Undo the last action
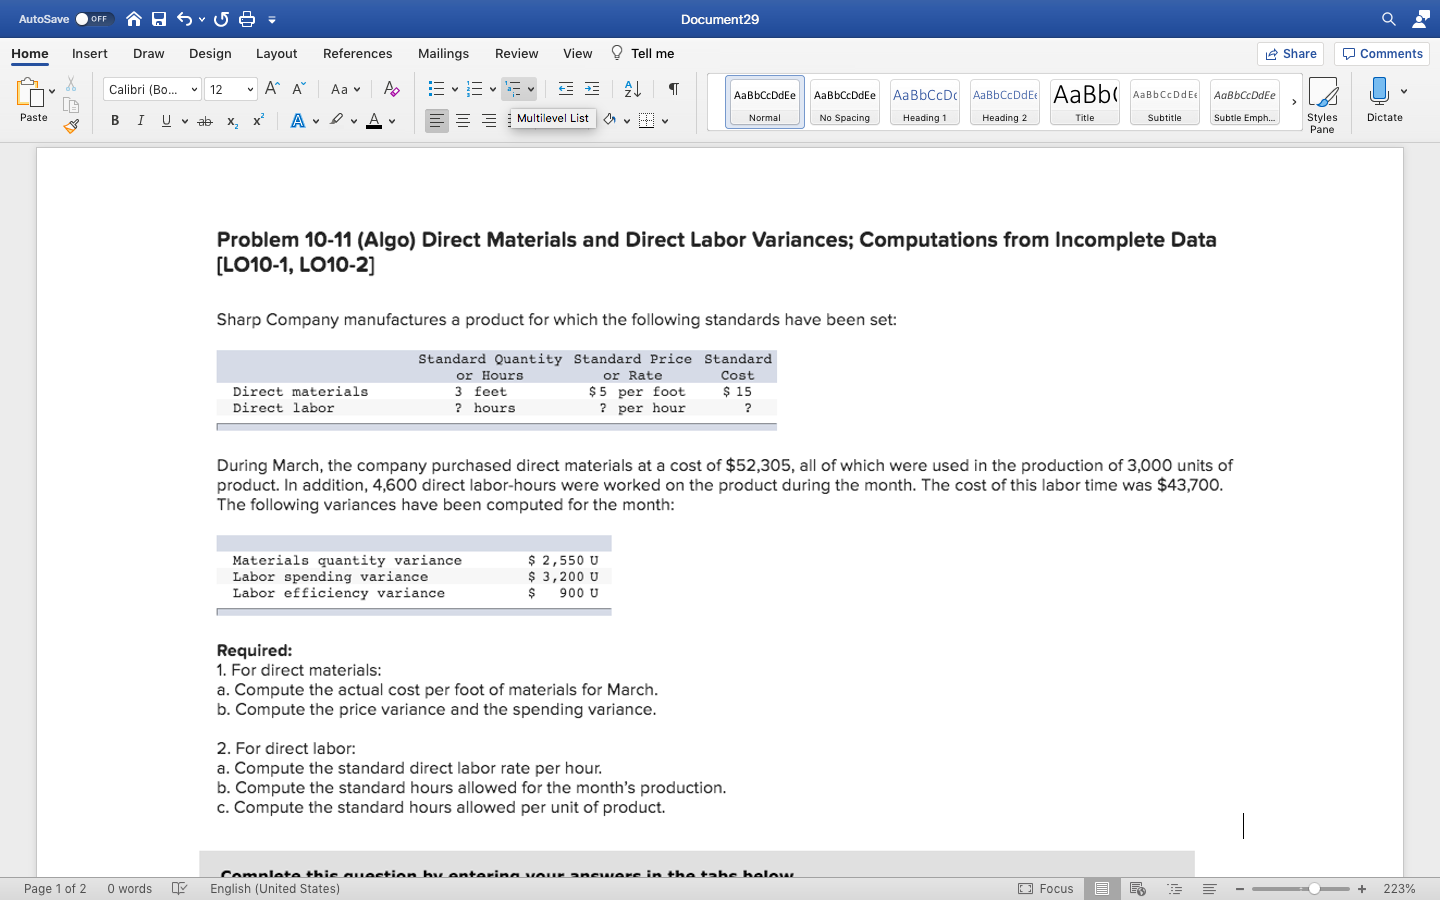The image size is (1440, 900). (x=184, y=19)
